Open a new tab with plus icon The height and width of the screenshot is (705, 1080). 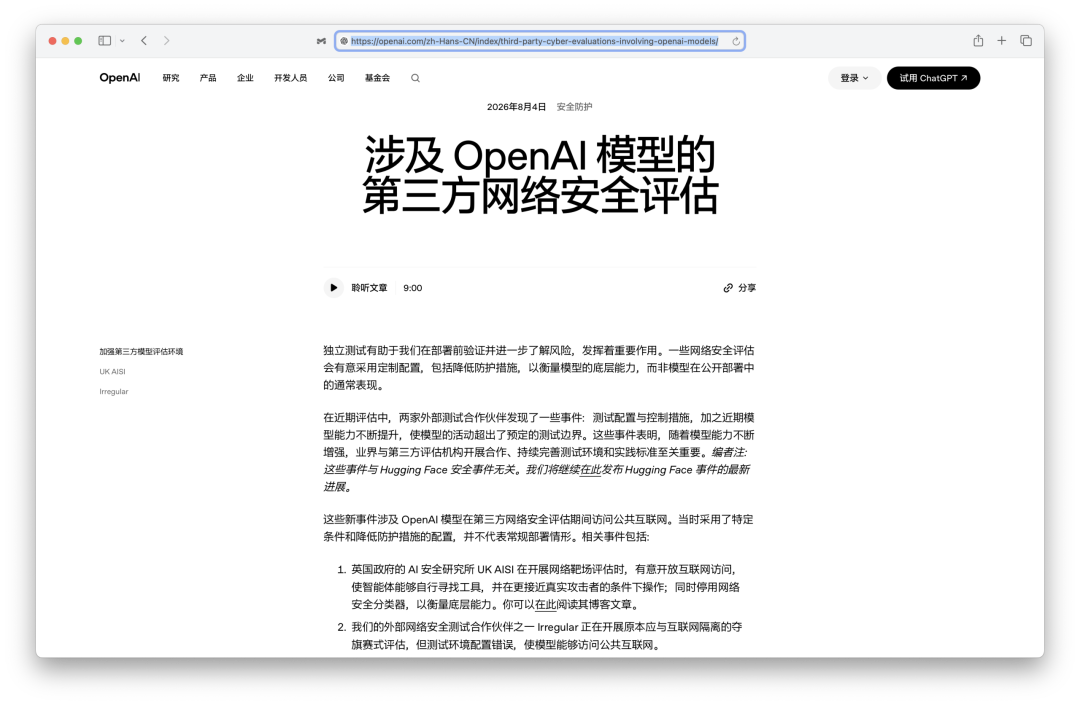point(1001,41)
